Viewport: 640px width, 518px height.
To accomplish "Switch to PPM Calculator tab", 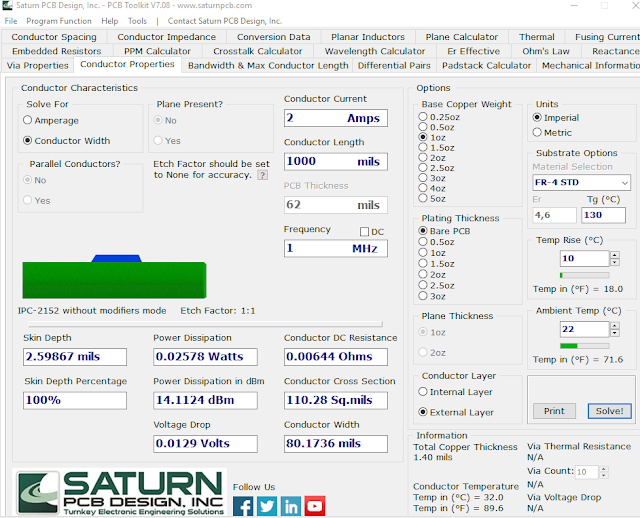I will (x=157, y=51).
